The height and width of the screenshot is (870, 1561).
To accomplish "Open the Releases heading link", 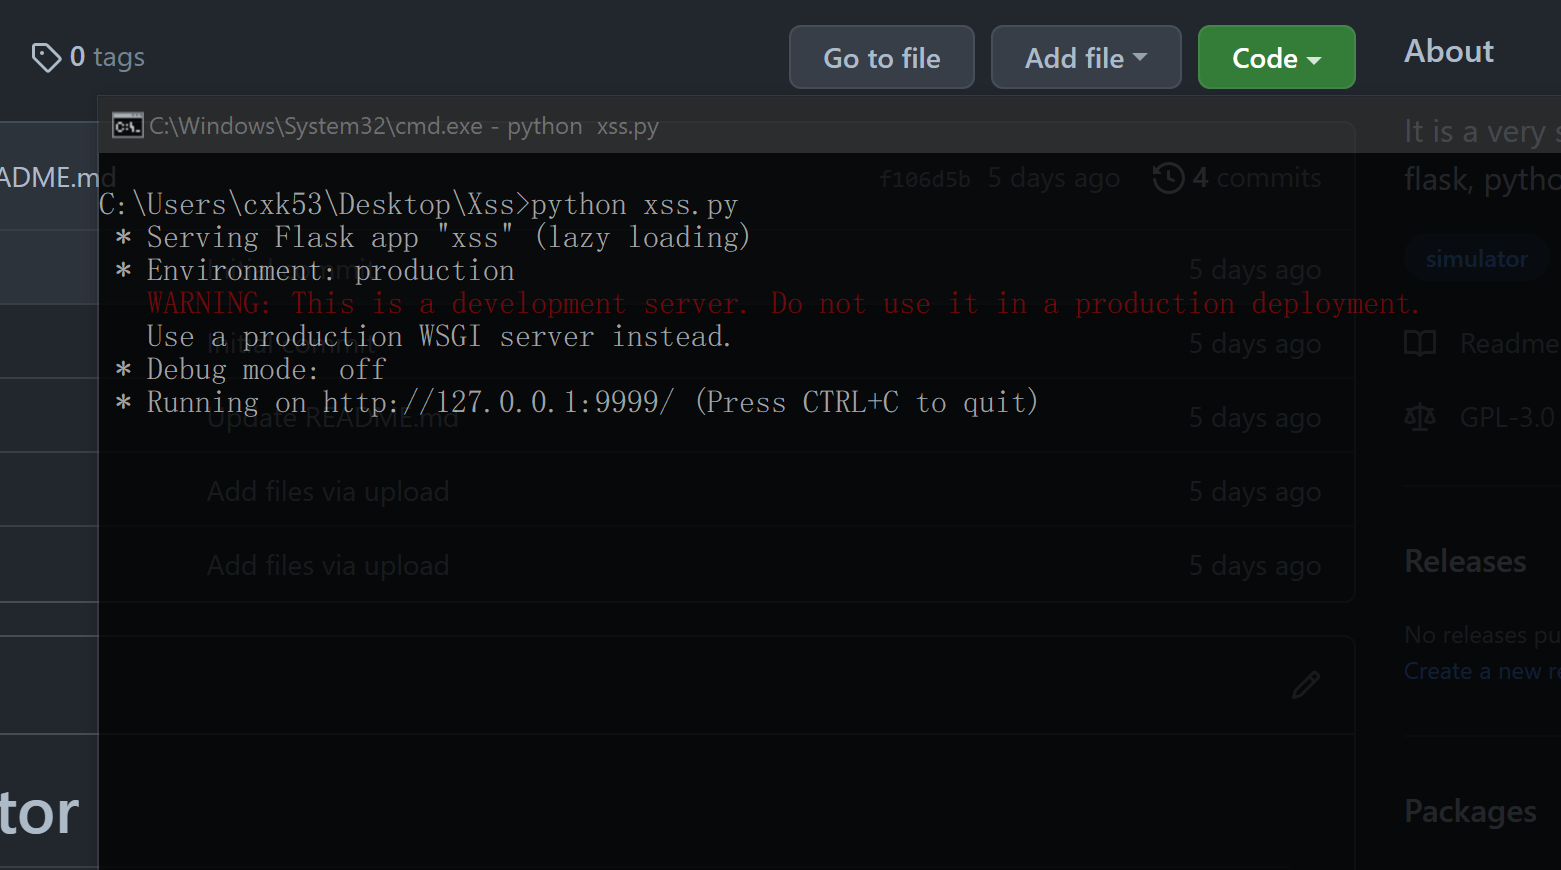I will point(1465,561).
